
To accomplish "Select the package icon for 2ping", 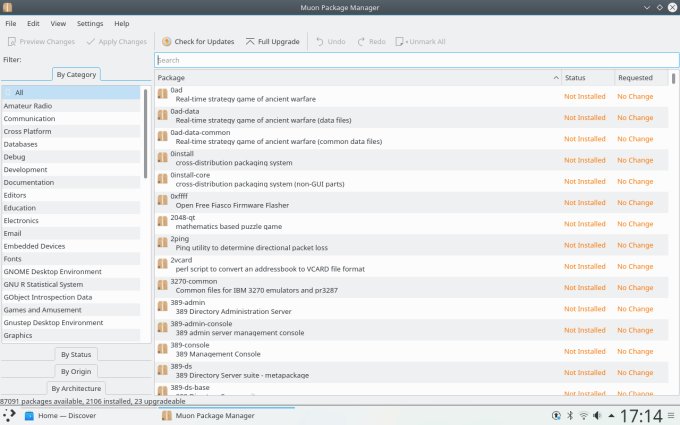I will 163,242.
